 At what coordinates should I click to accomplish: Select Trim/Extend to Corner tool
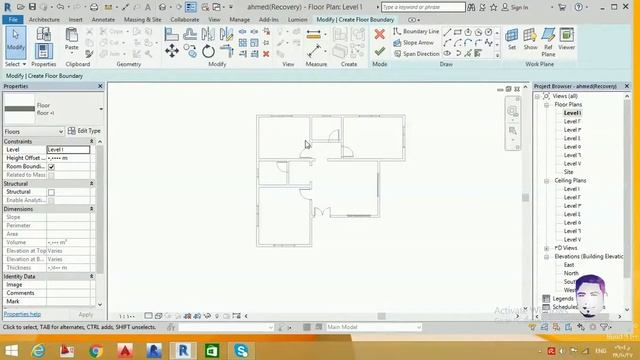226,51
